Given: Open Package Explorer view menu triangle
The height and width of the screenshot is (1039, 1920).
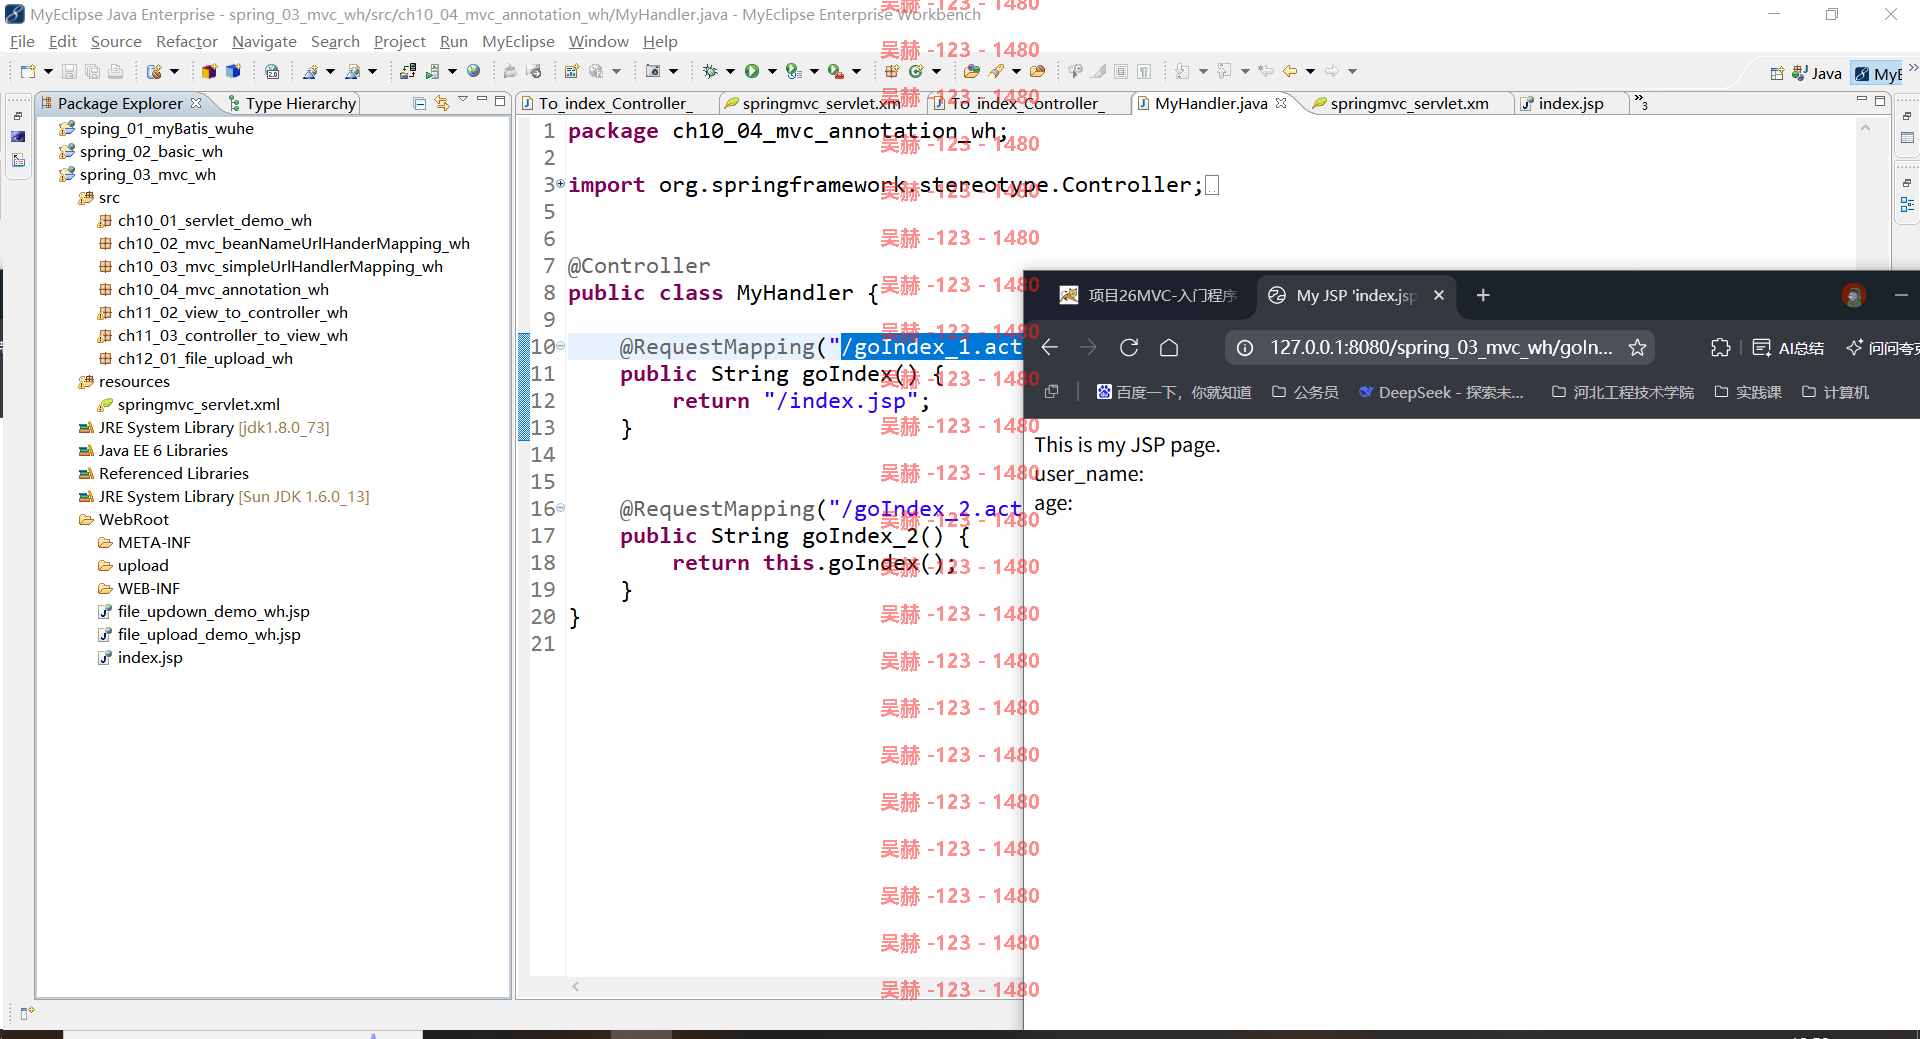Looking at the screenshot, I should coord(463,101).
